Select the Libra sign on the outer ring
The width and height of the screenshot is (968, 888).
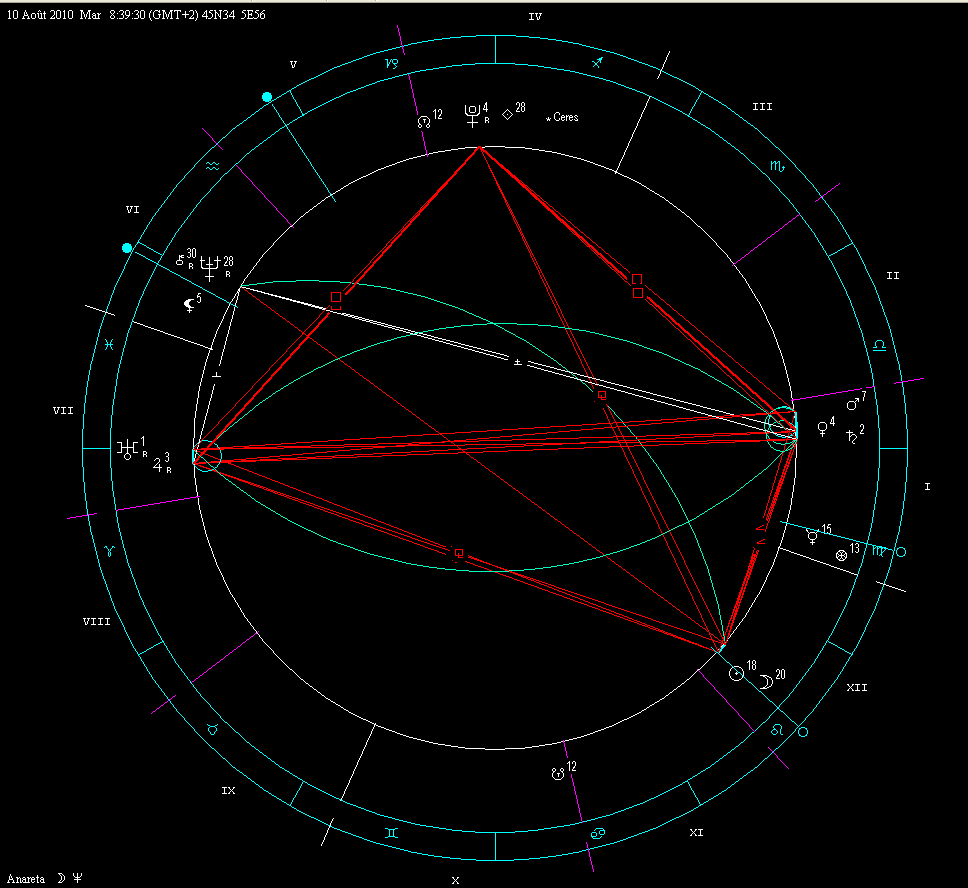879,345
